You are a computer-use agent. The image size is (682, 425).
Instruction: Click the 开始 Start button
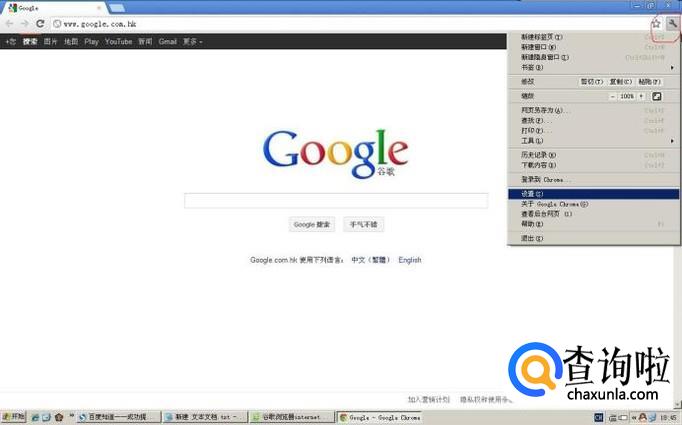[x=13, y=417]
